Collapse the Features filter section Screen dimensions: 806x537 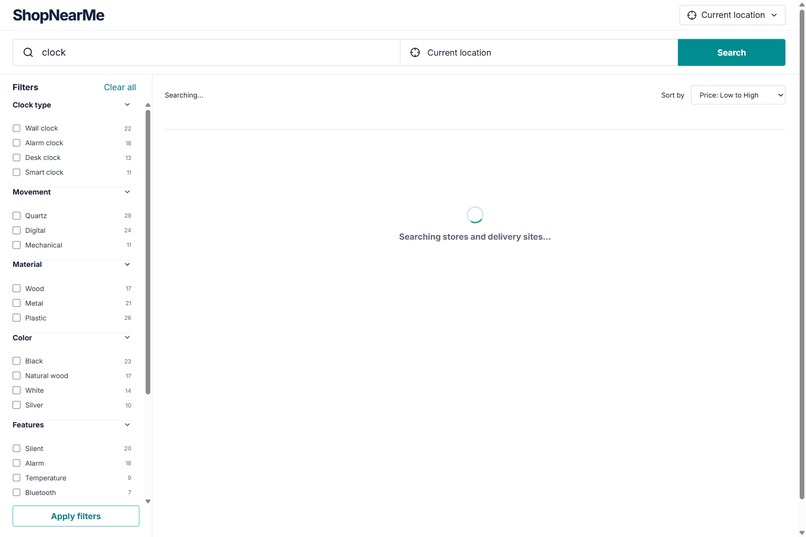coord(127,425)
